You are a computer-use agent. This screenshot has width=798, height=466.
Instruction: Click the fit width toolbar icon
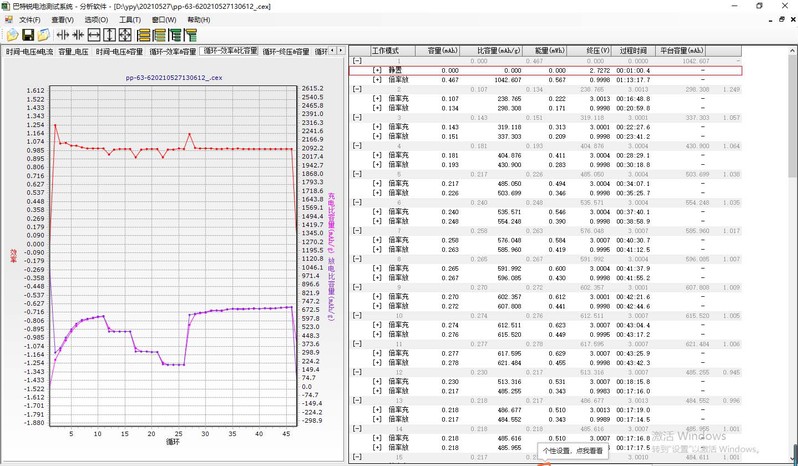point(94,35)
